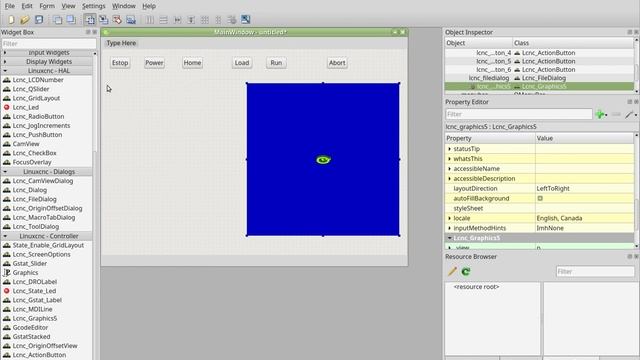This screenshot has width=640, height=360.
Task: Click the Resource Browser filter field
Action: pos(596,271)
